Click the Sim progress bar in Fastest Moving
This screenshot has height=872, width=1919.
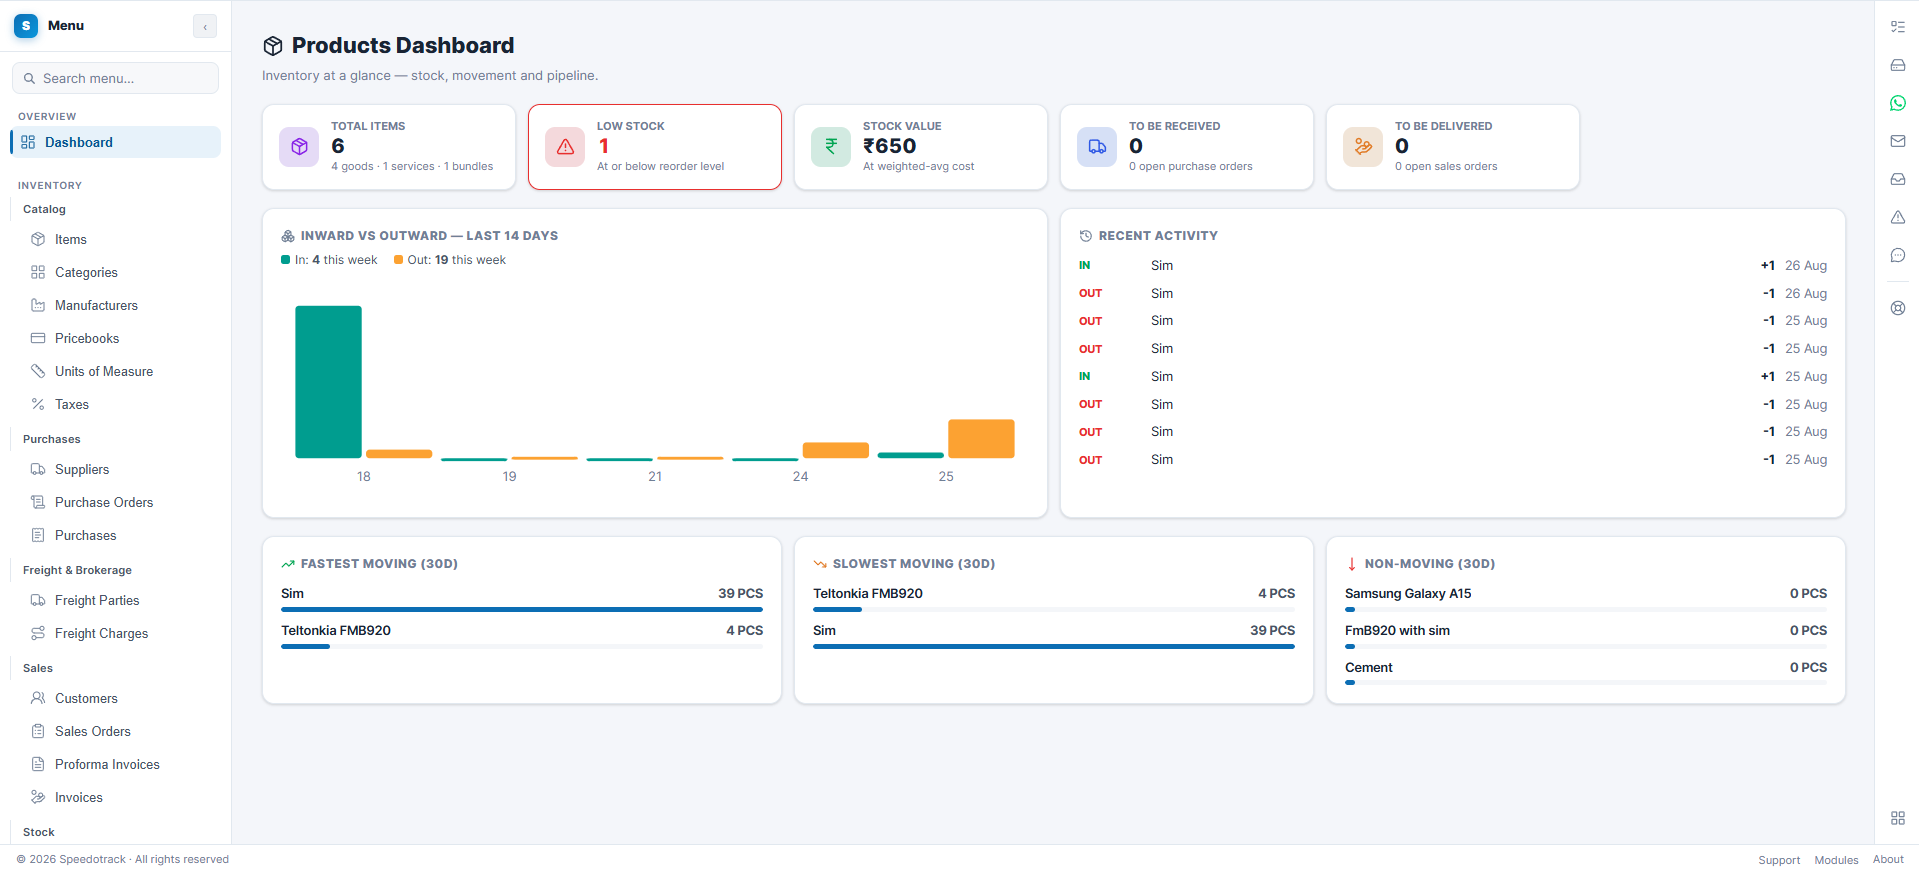(522, 609)
